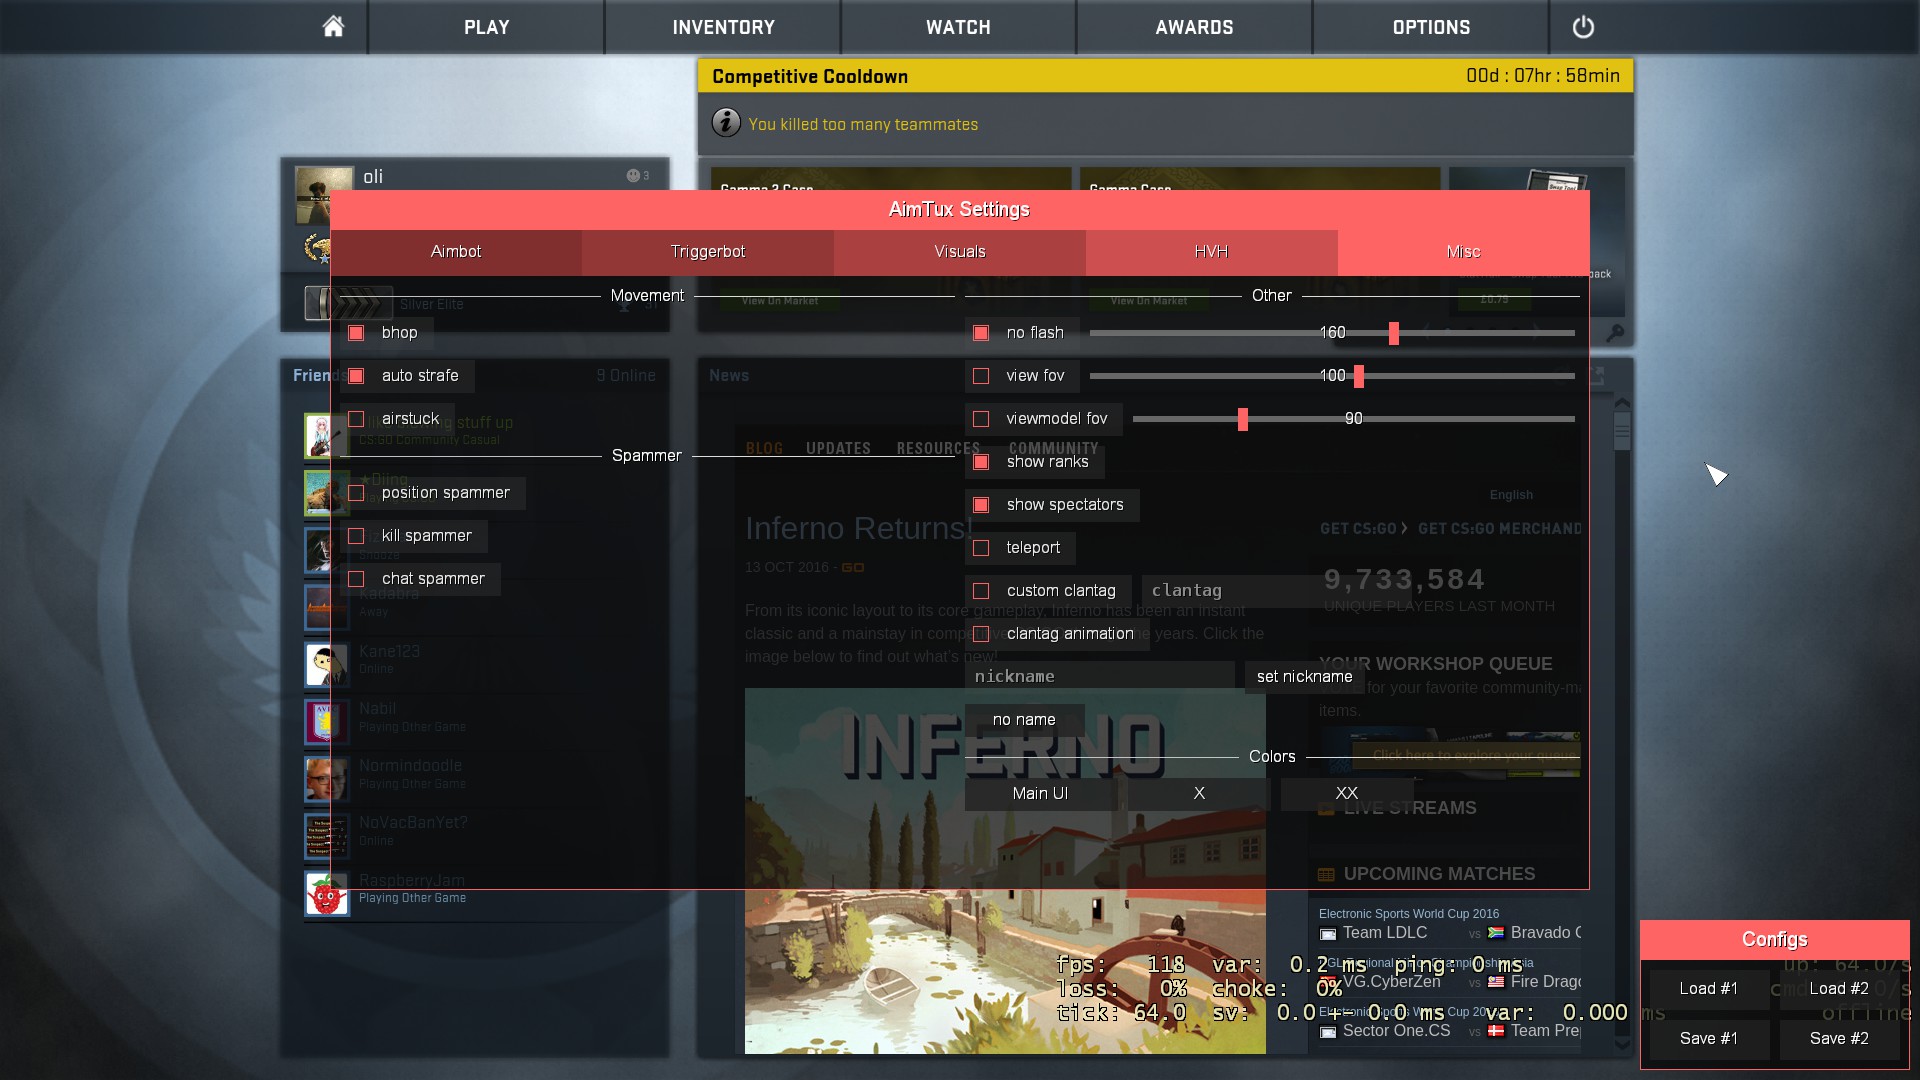
Task: Toggle the show spectators checkbox
Action: (x=981, y=505)
